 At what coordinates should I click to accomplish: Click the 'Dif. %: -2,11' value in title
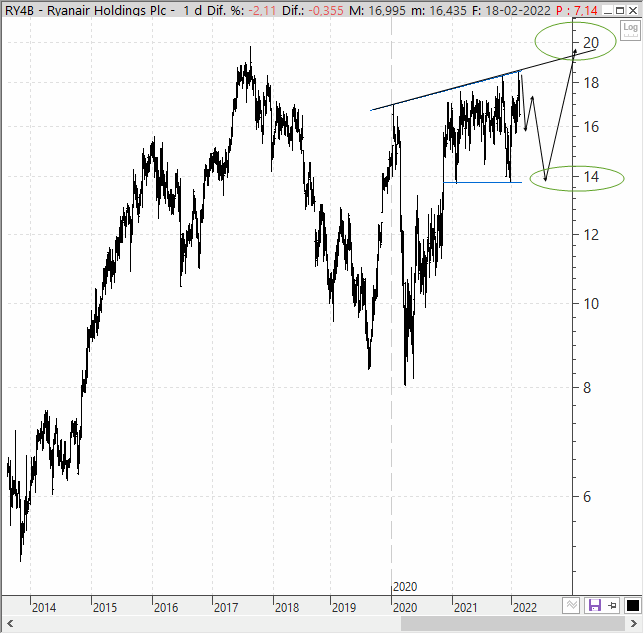coord(241,10)
